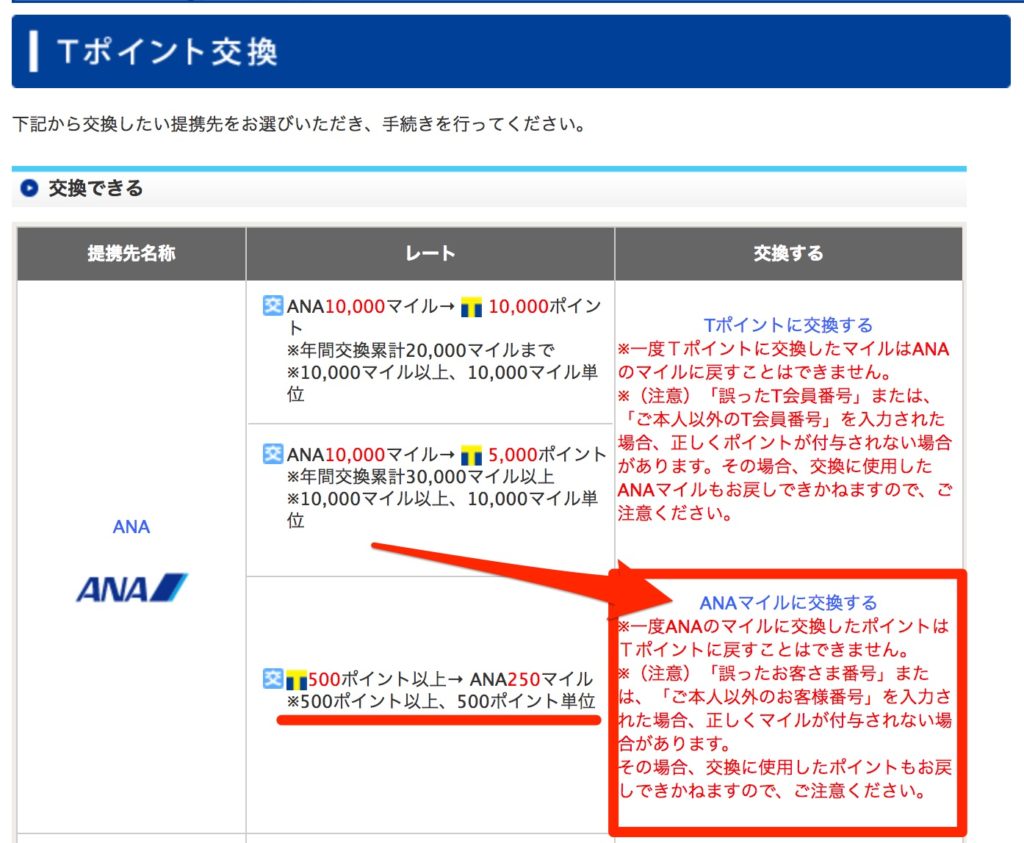Click the T-point logo before 500ポイント以上
The width and height of the screenshot is (1024, 843).
296,680
